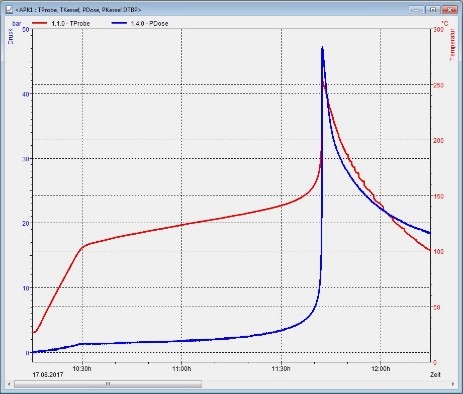
Task: Click the scrollbar right arrow
Action: tap(453, 384)
